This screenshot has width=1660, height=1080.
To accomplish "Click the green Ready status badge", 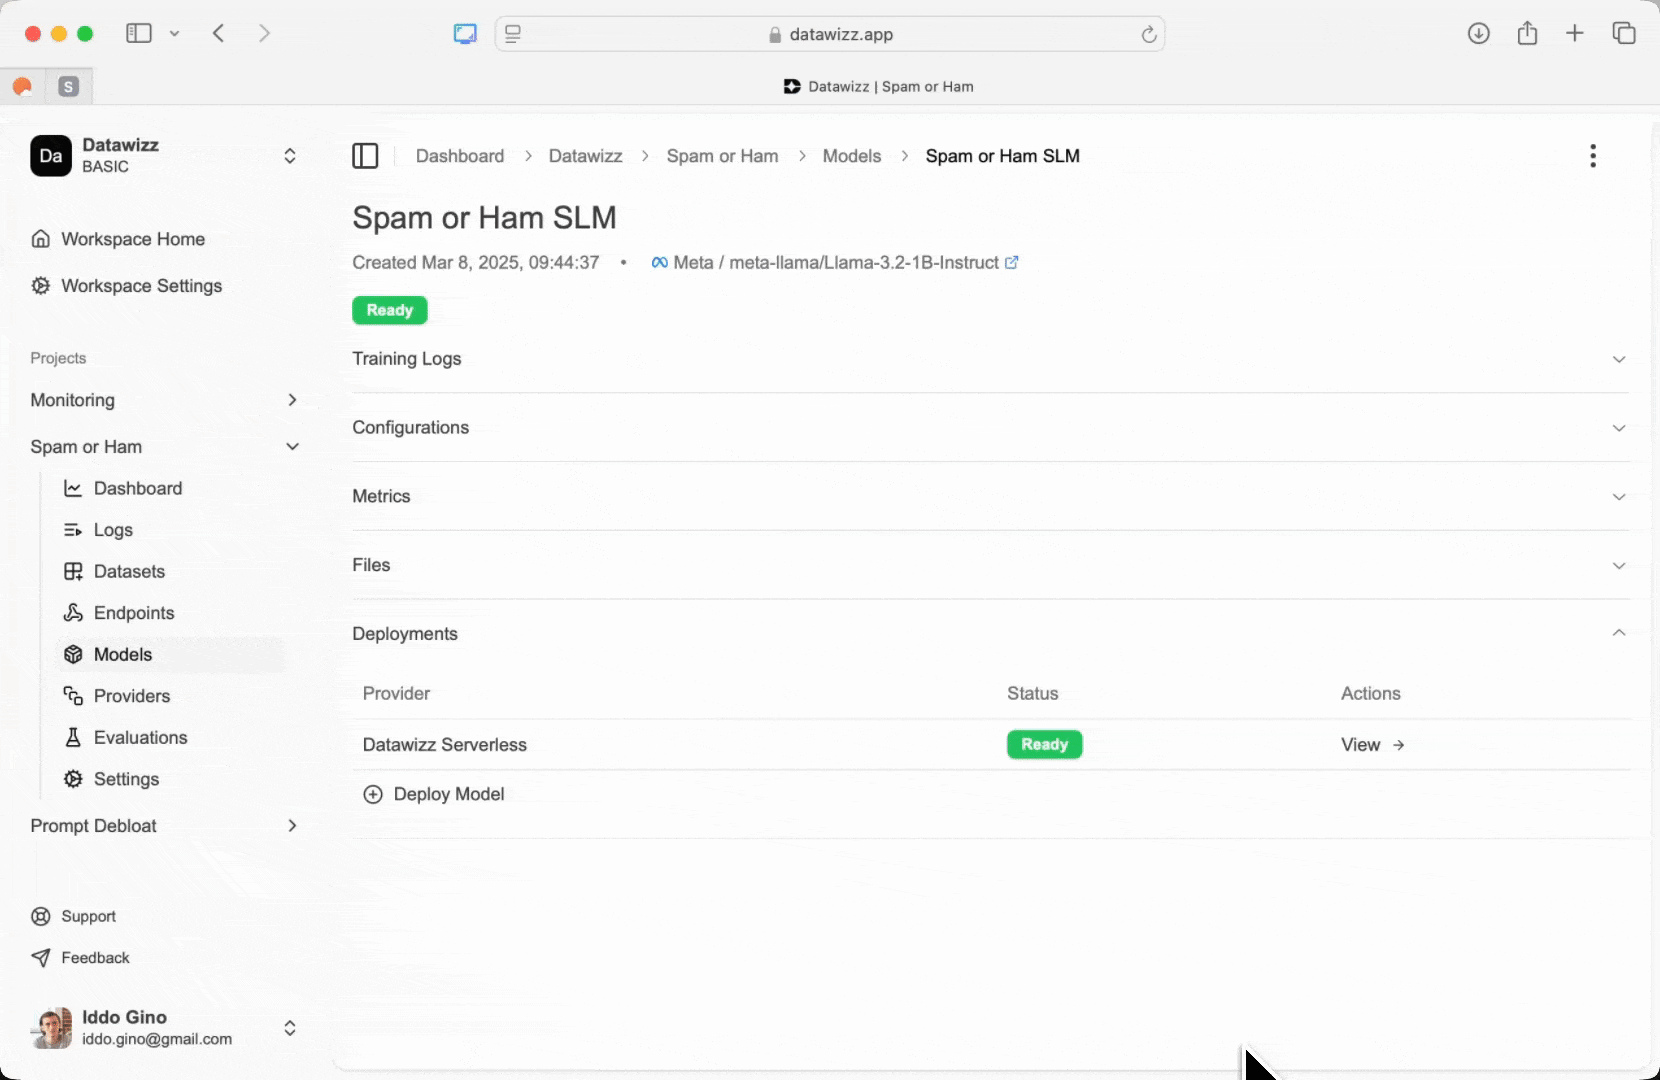I will (389, 310).
